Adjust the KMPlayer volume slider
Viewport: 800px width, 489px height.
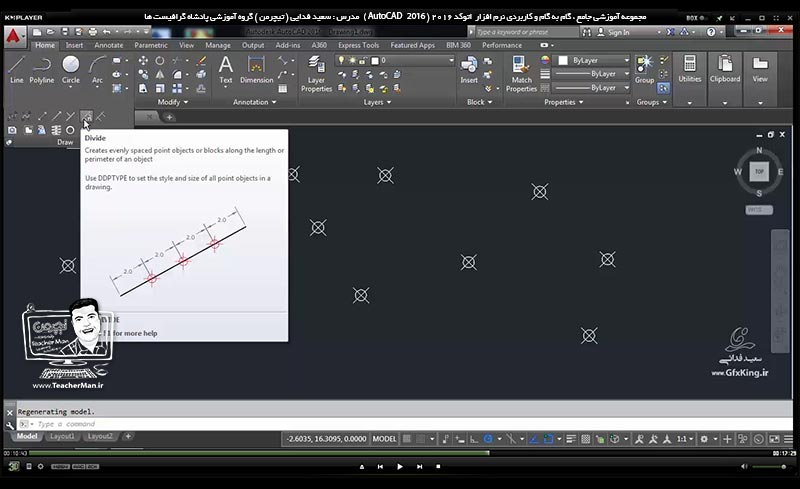769,467
